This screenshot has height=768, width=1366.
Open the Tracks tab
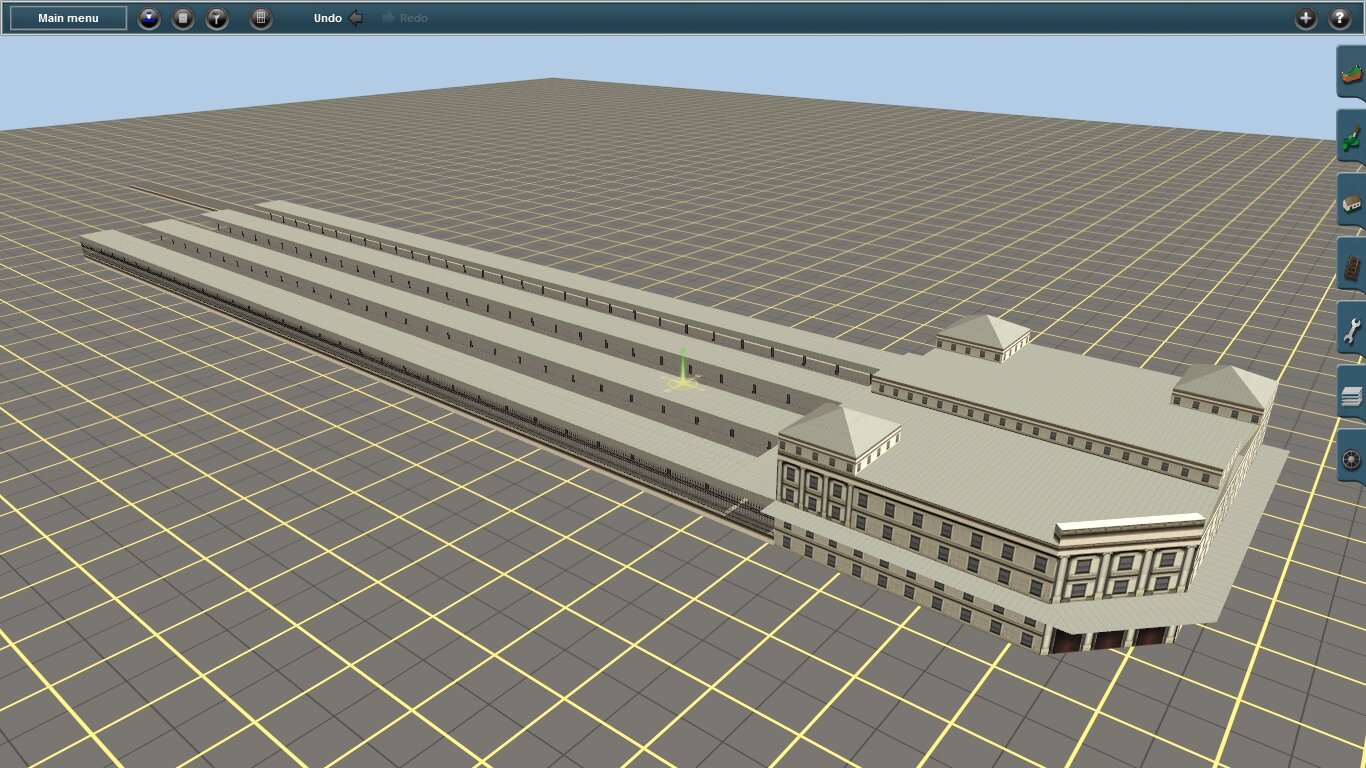point(1352,264)
